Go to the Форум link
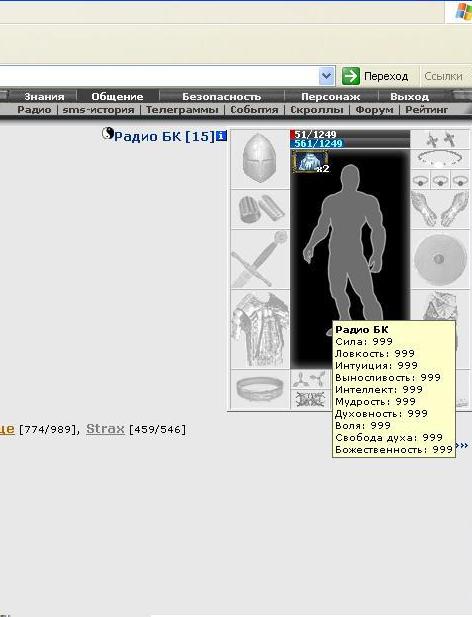 pyautogui.click(x=374, y=110)
